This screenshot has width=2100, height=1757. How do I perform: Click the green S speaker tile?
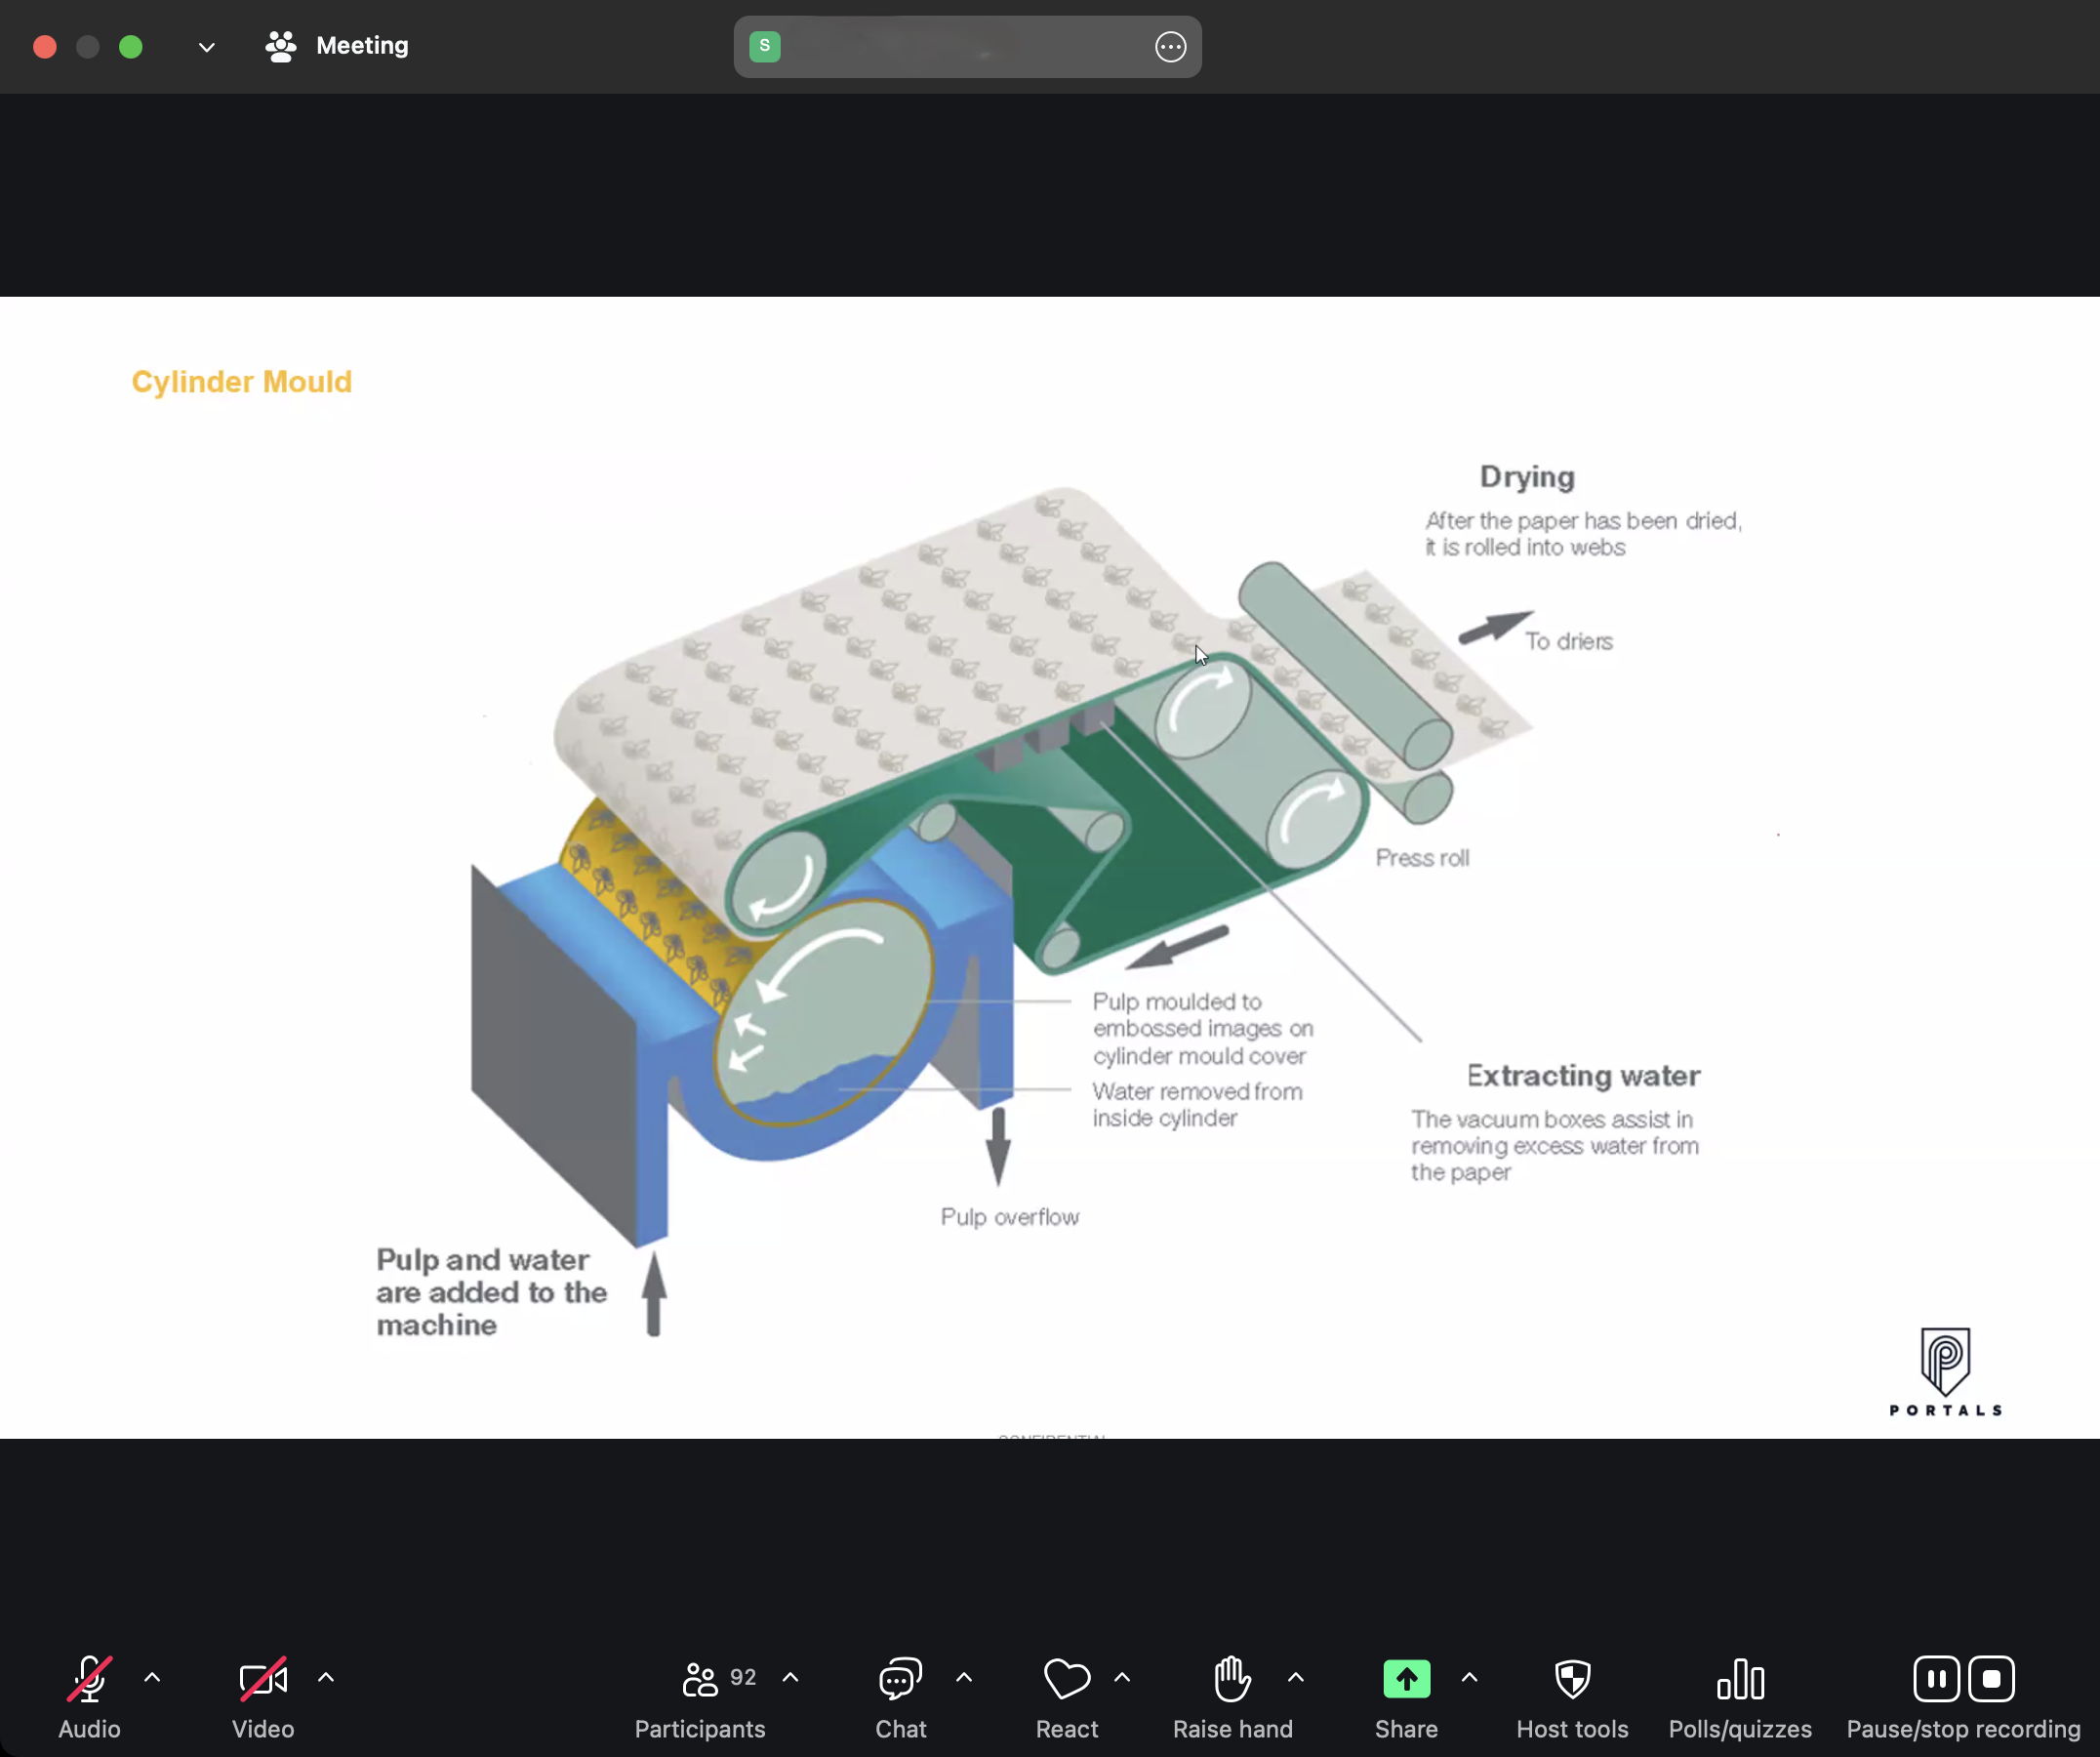click(x=765, y=46)
